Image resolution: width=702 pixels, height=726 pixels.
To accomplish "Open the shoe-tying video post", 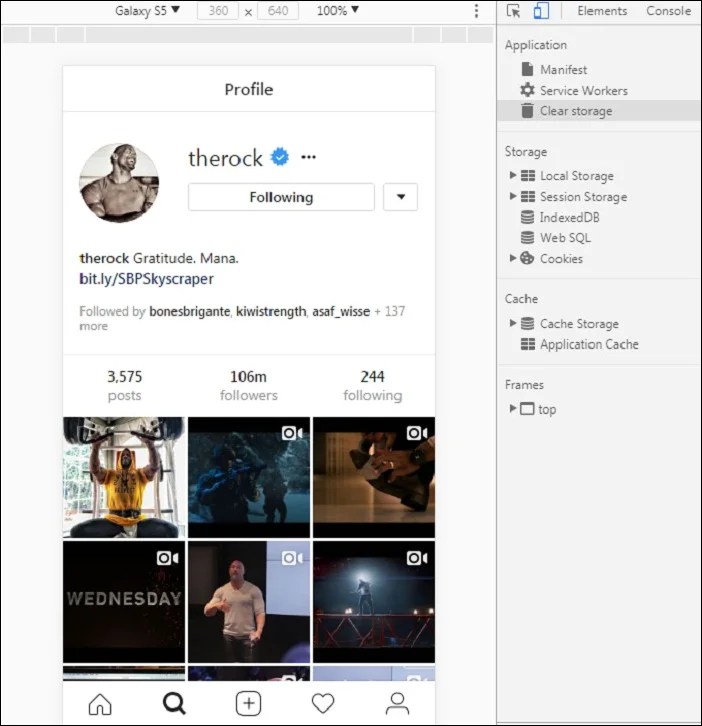I will 374,477.
